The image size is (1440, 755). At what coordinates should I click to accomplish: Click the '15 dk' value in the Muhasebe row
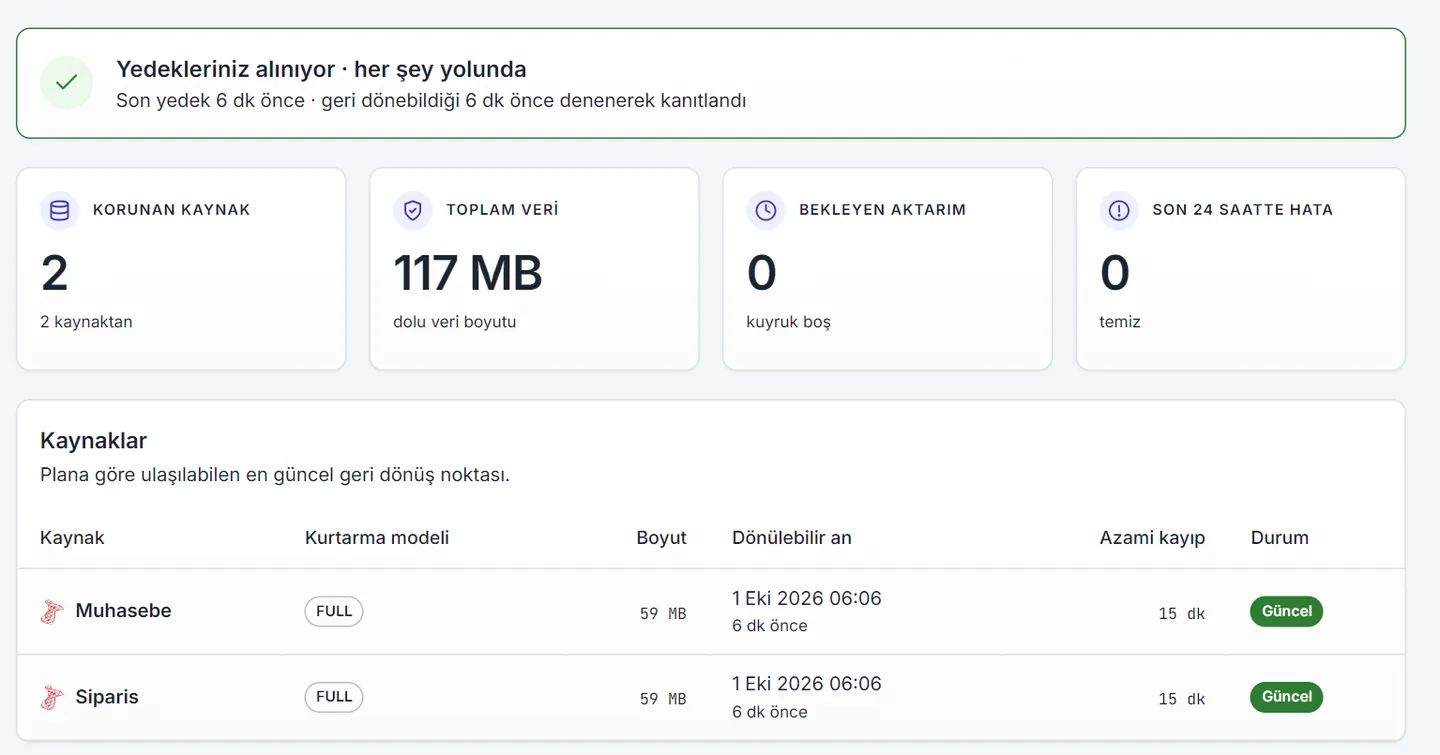click(x=1182, y=614)
